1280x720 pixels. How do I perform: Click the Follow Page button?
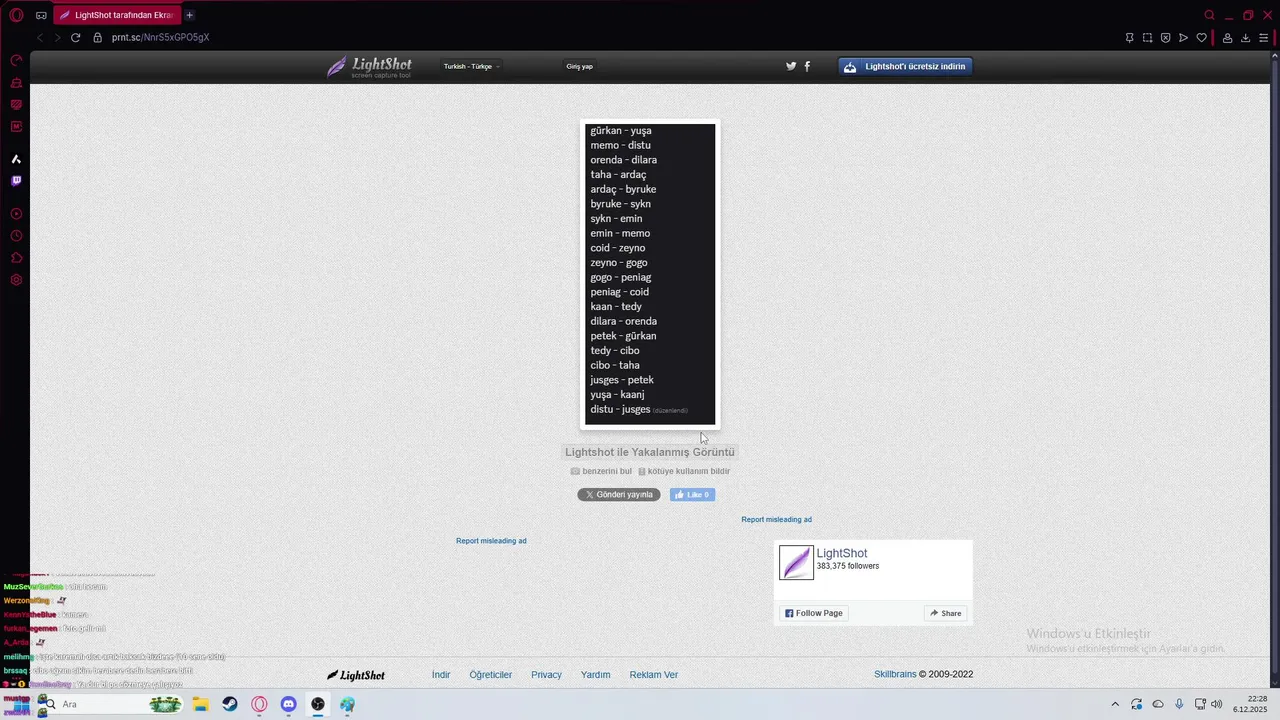(814, 613)
